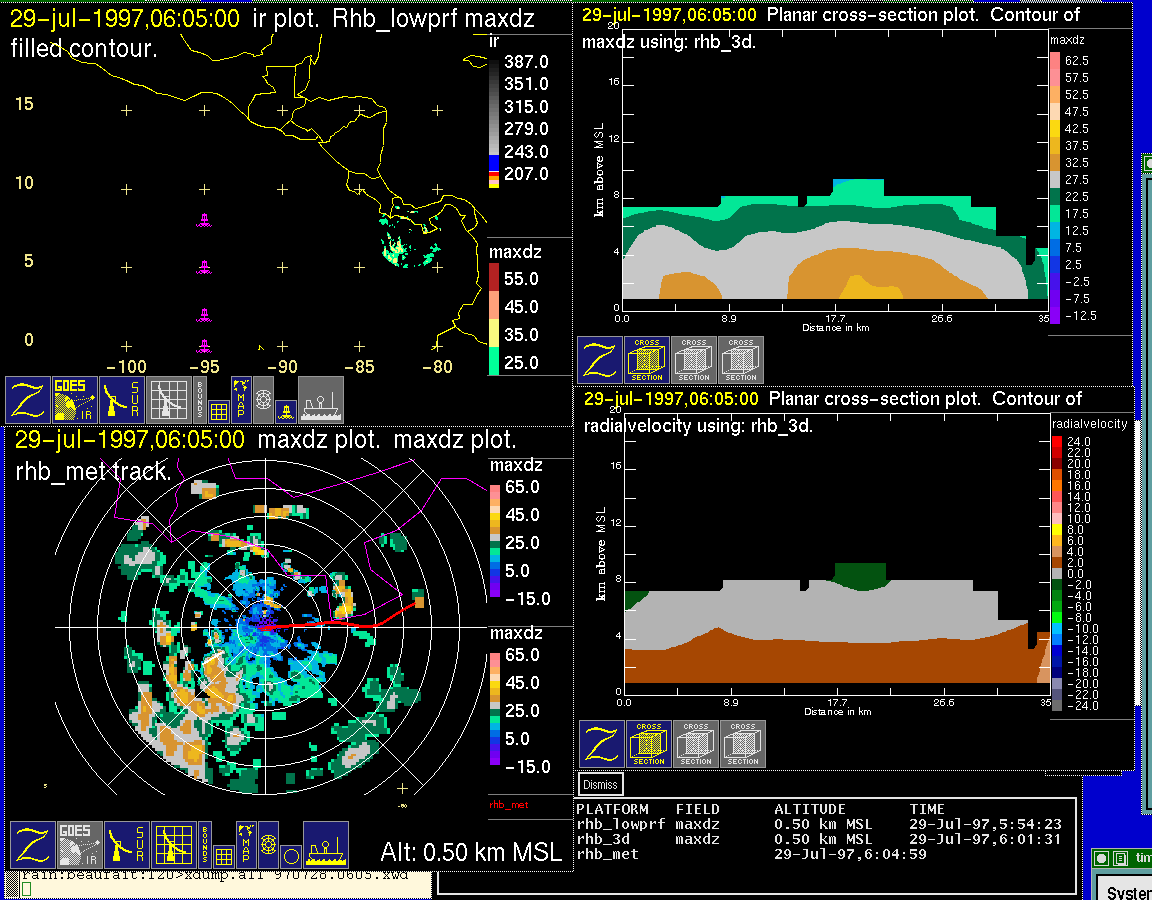1152x900 pixels.
Task: Click the radar grid icon in the bottom maxdz plot toolbar
Action: pos(170,845)
